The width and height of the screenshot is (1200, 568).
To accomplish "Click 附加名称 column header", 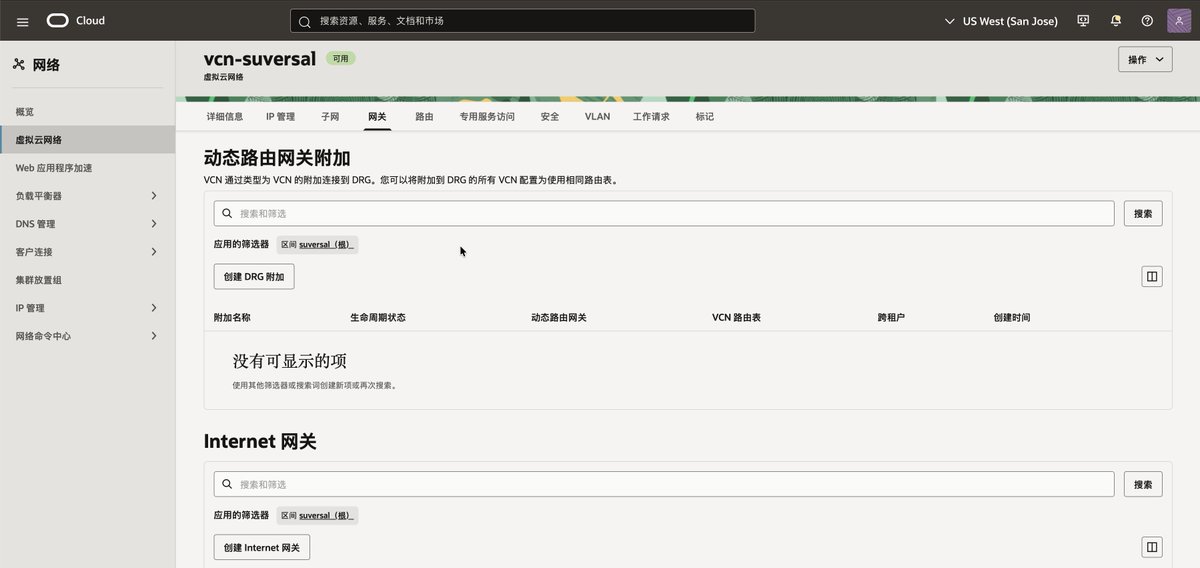I will click(232, 317).
